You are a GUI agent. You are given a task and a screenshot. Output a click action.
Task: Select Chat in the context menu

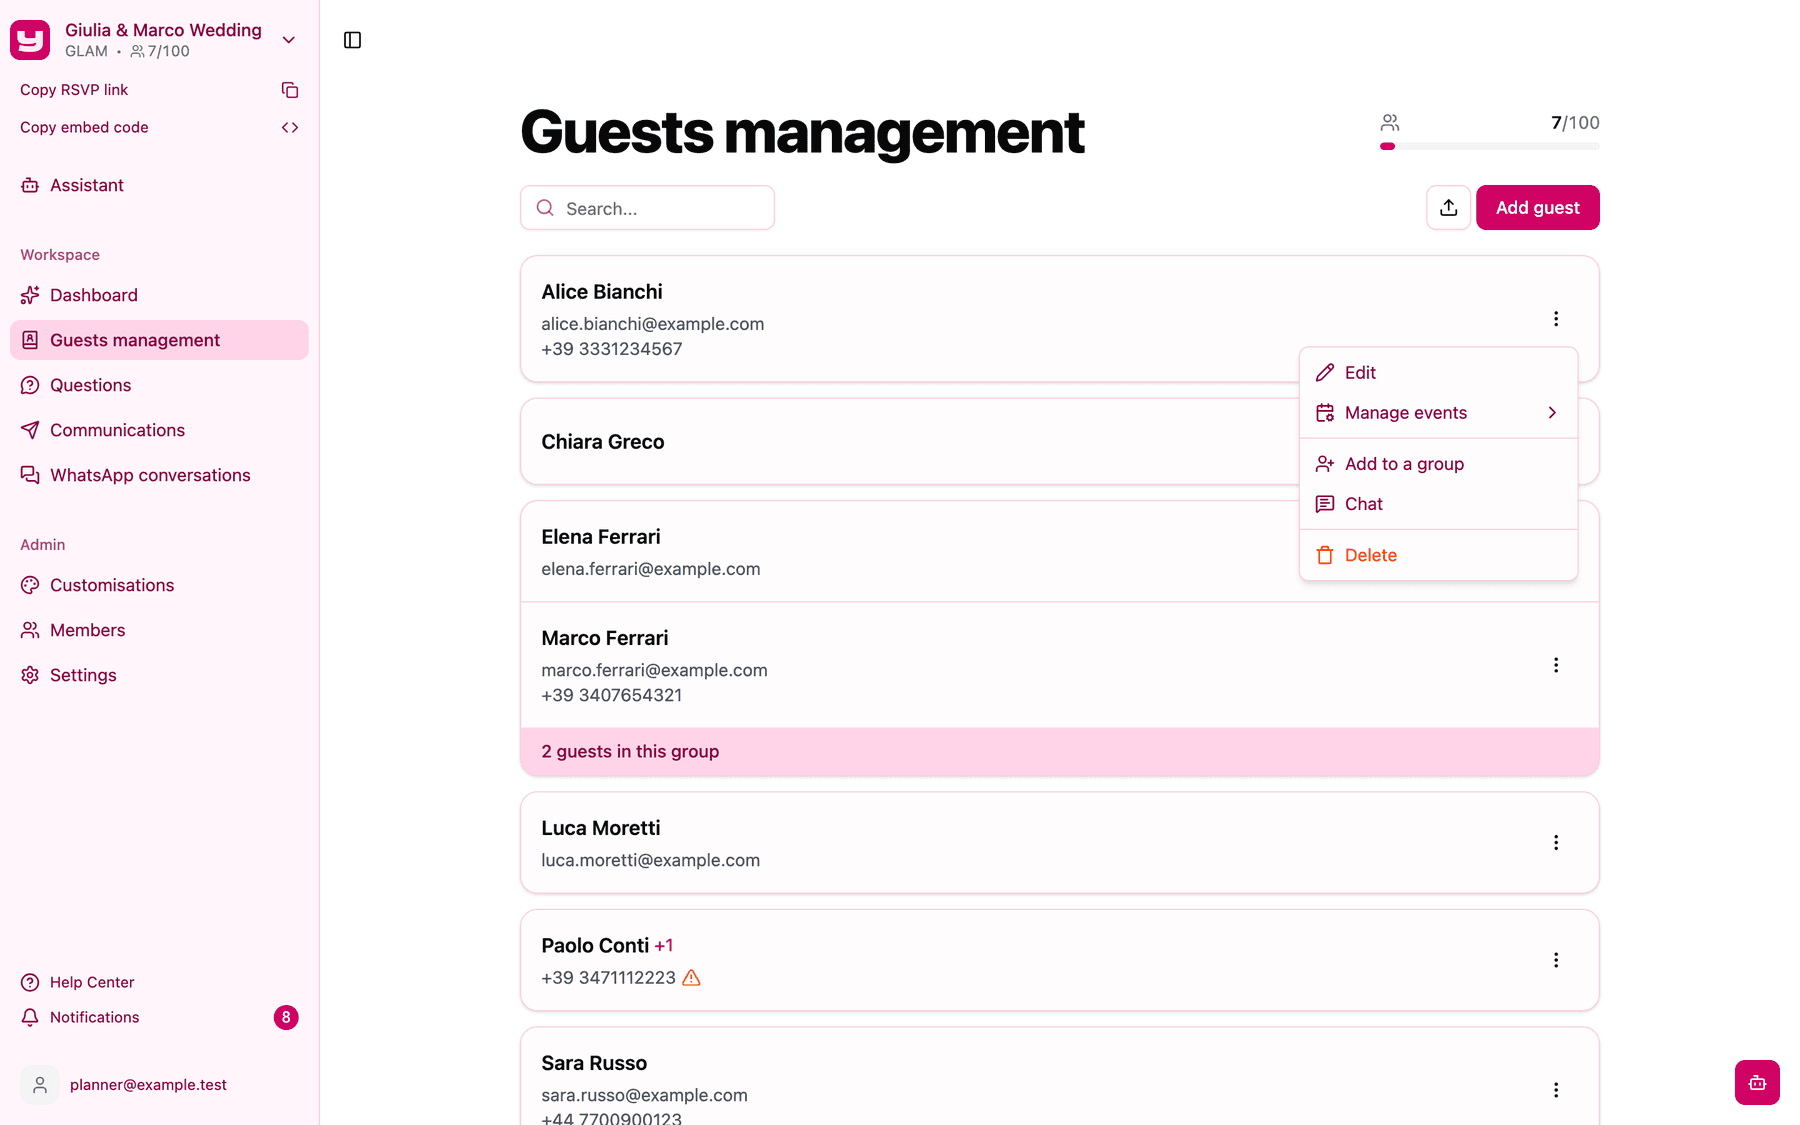1438,504
